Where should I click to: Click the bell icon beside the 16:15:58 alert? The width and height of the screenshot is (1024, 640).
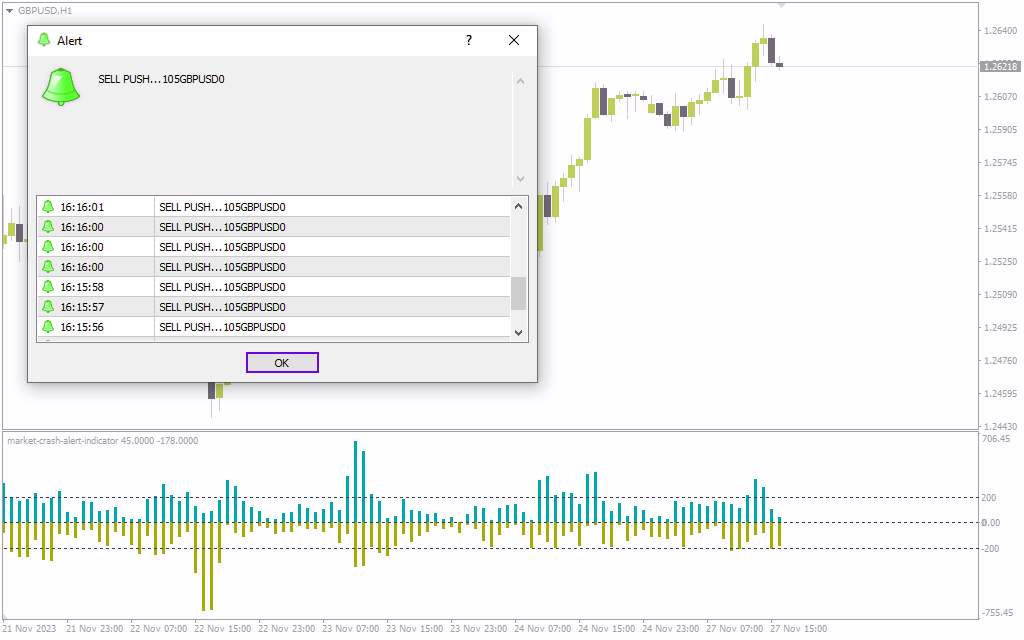pos(47,287)
